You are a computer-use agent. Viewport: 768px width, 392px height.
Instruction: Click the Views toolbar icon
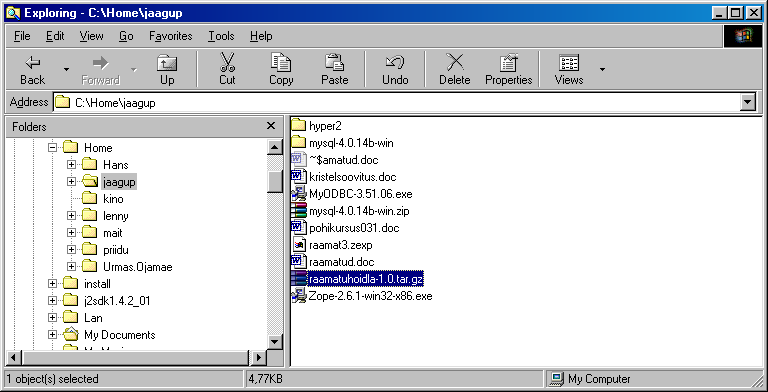click(x=569, y=70)
